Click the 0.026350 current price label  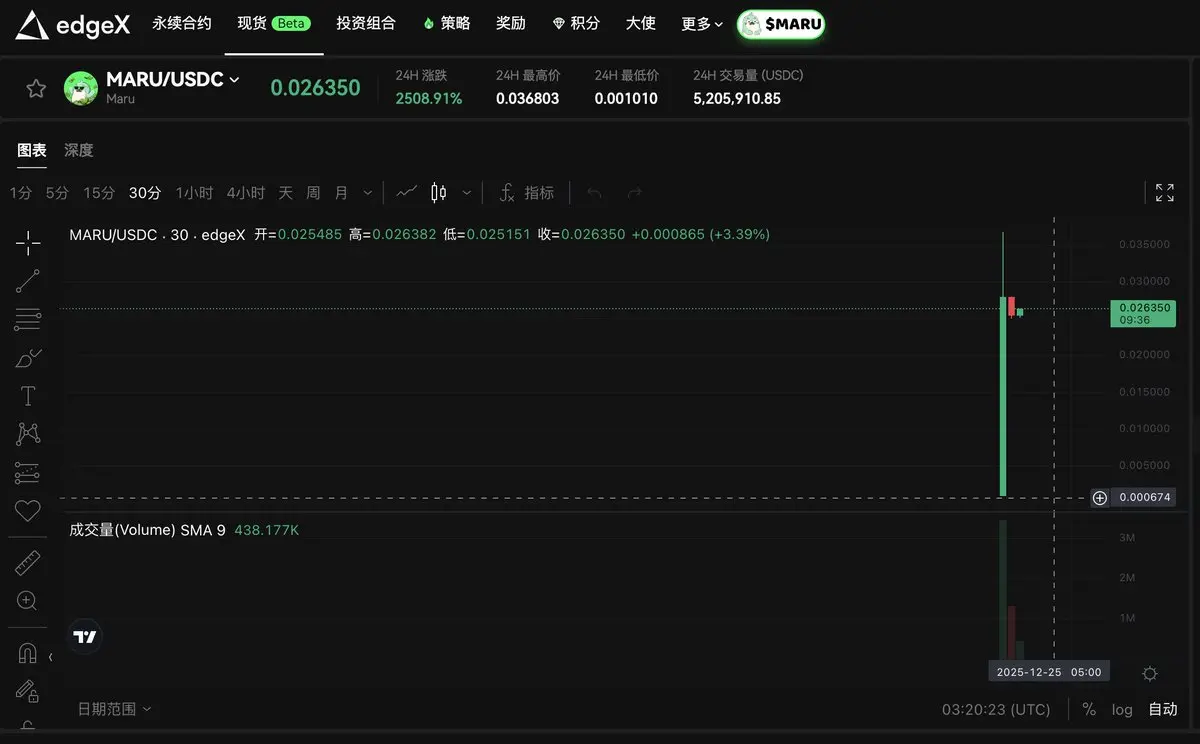1143,313
